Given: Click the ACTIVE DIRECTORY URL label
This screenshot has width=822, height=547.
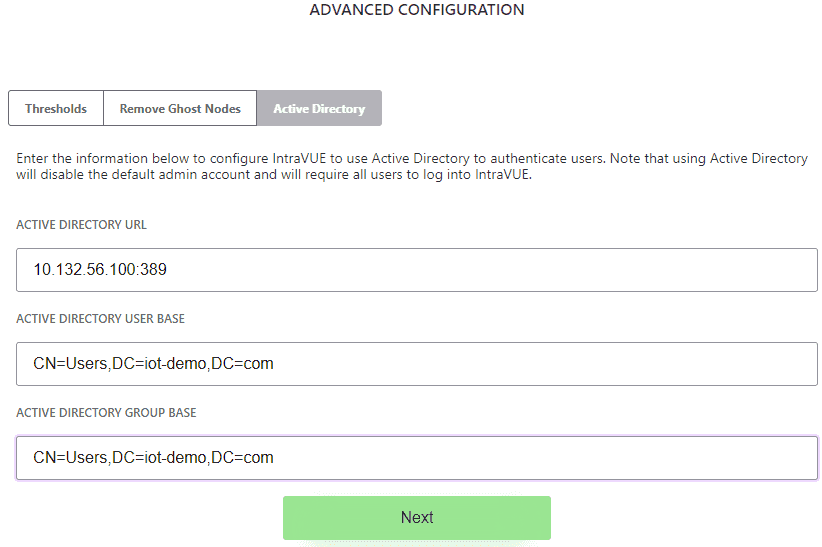Looking at the screenshot, I should 81,224.
